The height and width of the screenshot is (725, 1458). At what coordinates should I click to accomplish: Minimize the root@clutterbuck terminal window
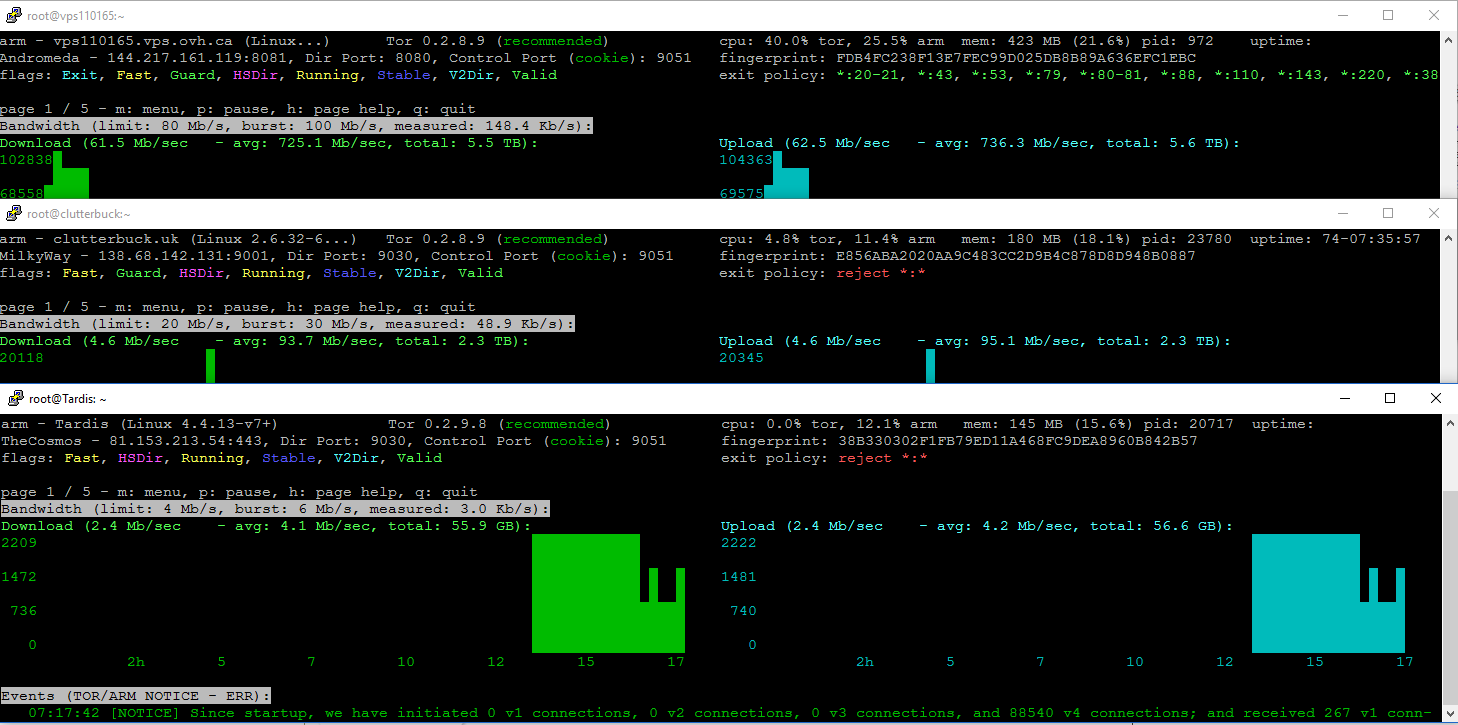tap(1341, 213)
